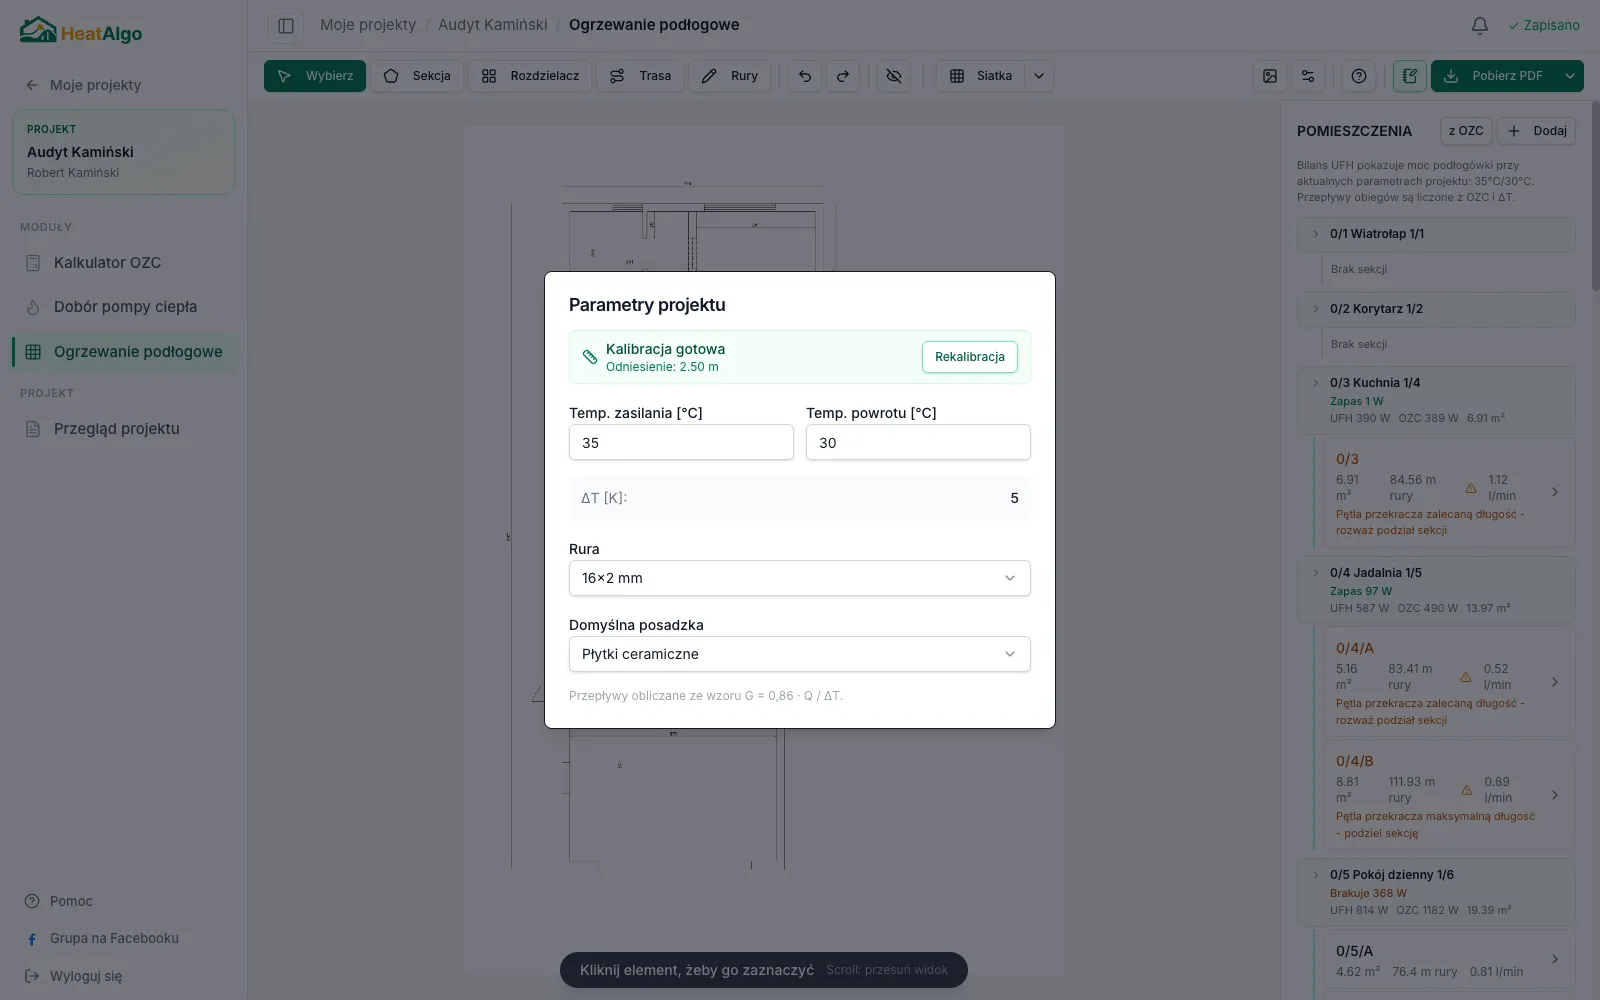Click 'Brakuje 368 W' text
Image resolution: width=1600 pixels, height=1000 pixels.
pyautogui.click(x=1368, y=893)
